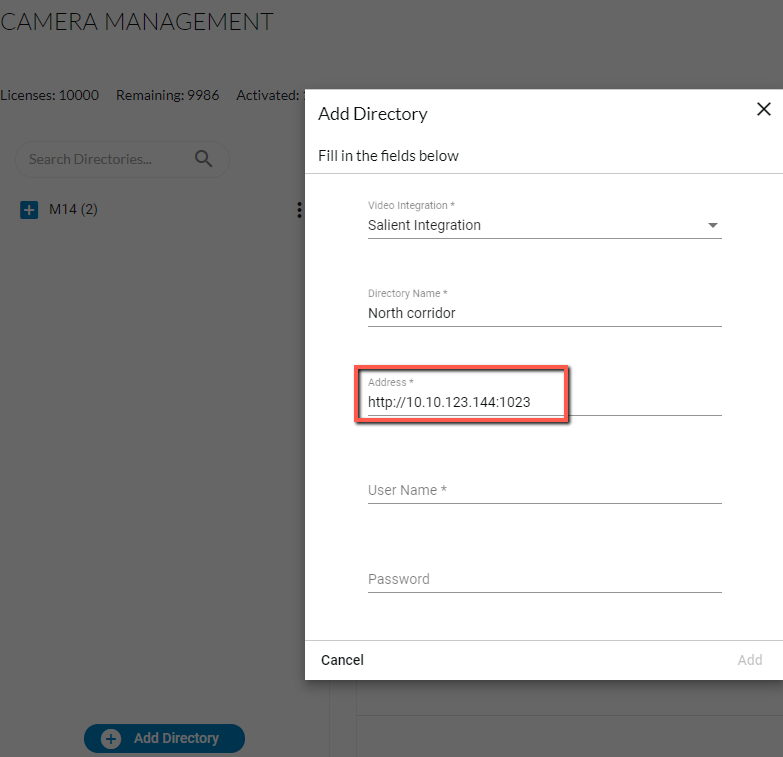
Task: Click the Licenses: 10000 counter text
Action: [x=49, y=95]
